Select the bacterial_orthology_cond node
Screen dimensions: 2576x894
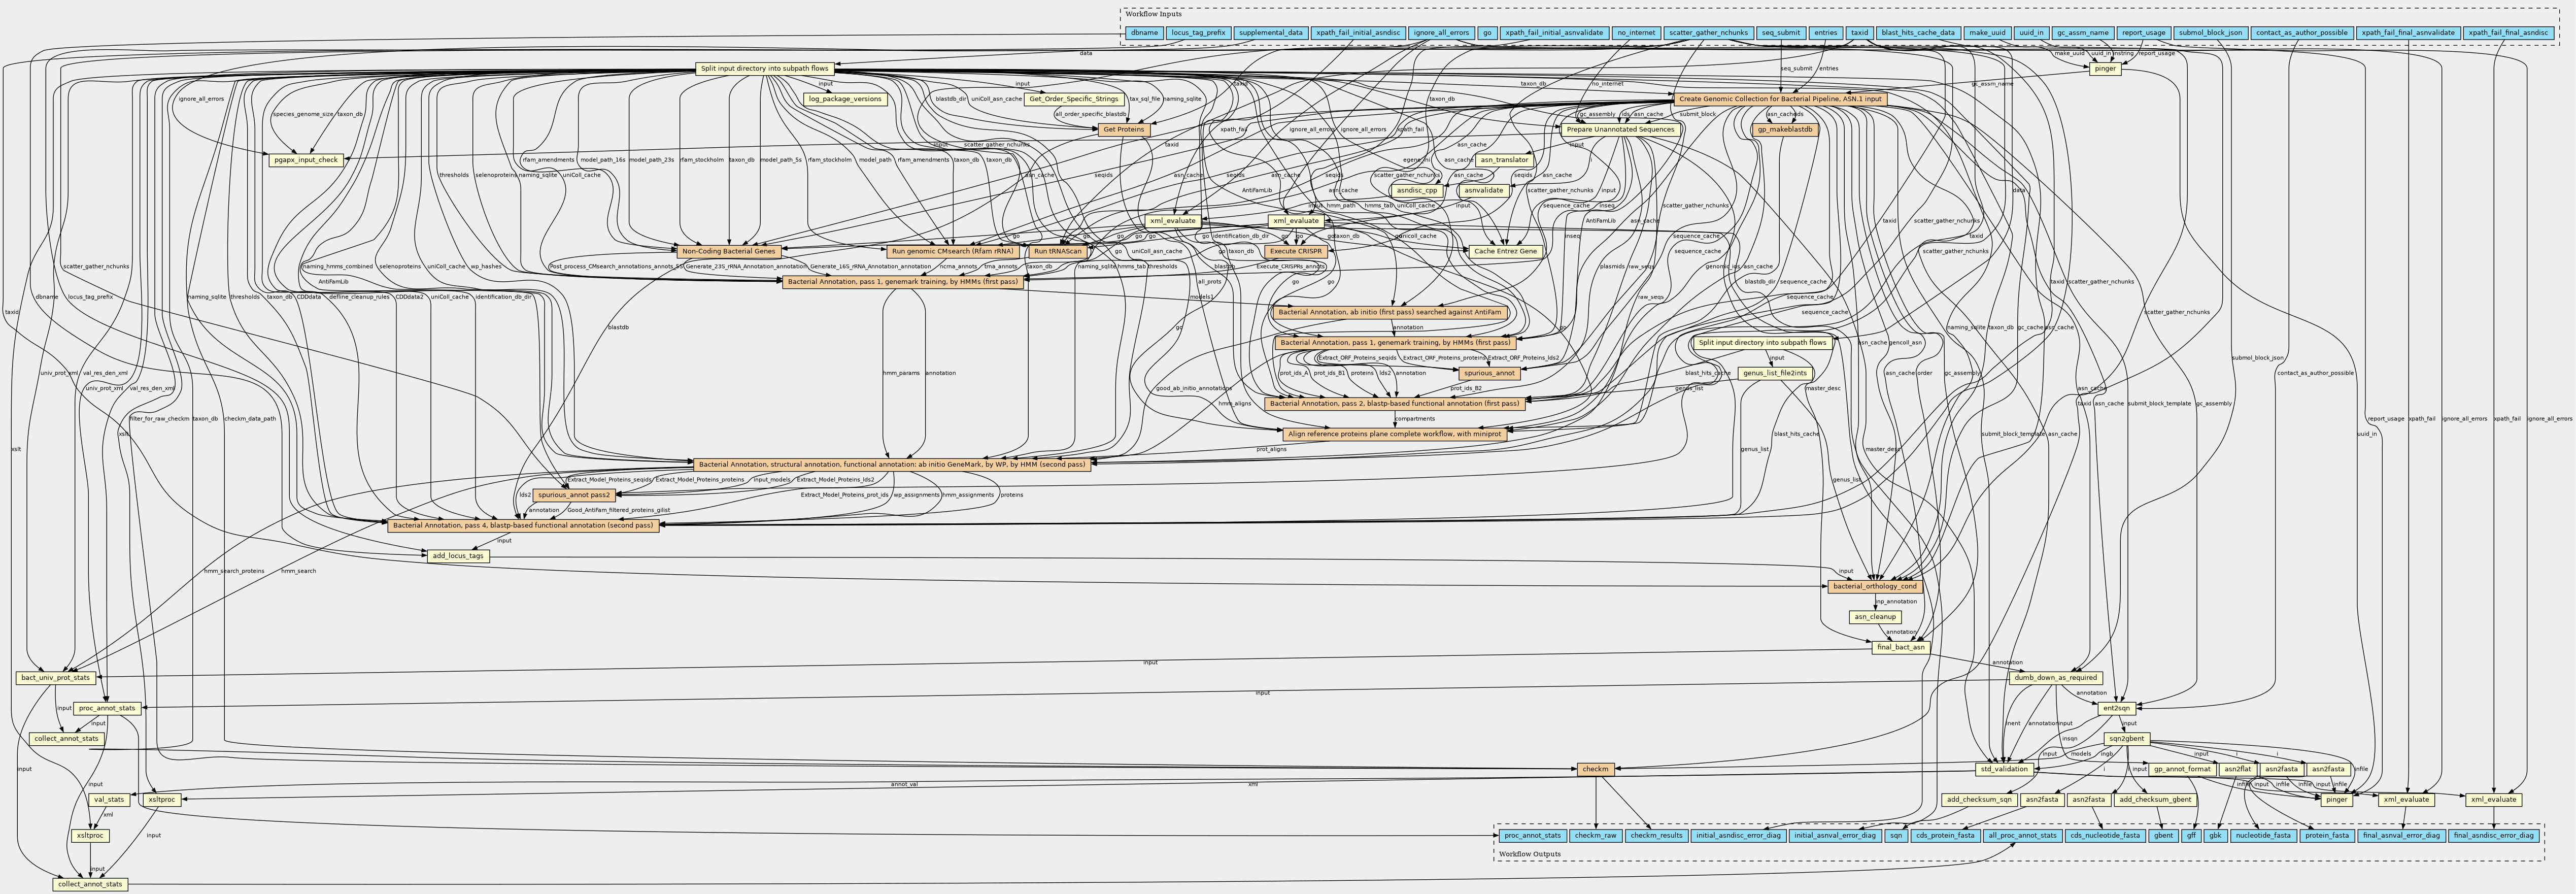[x=1874, y=586]
